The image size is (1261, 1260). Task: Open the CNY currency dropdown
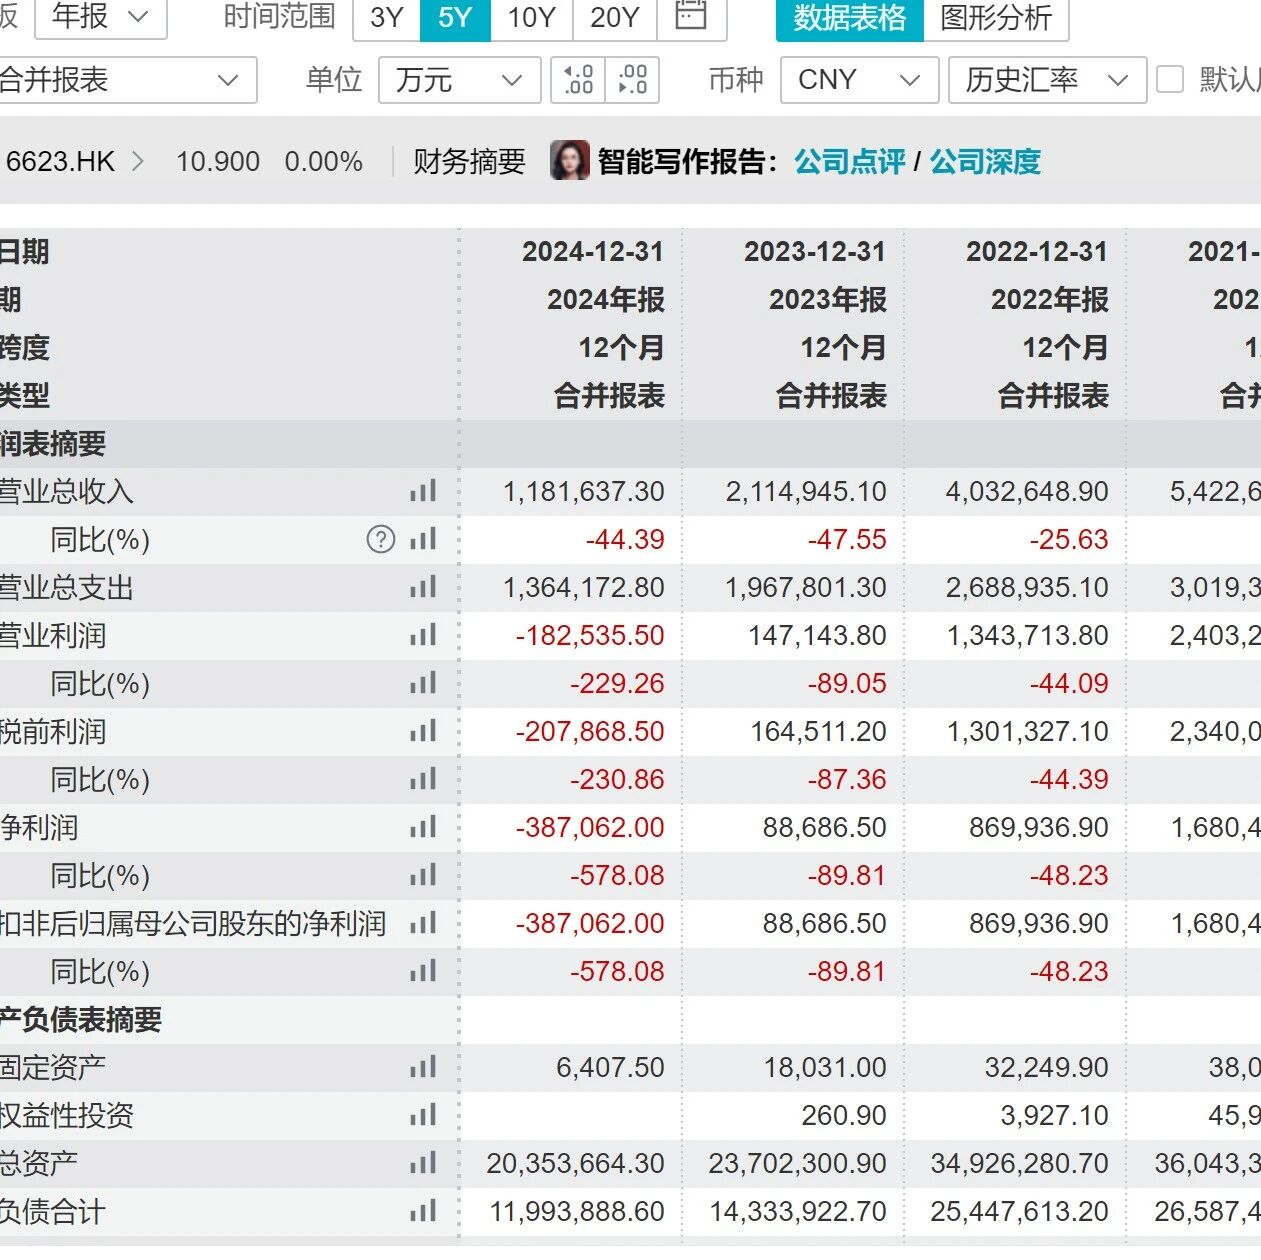tap(859, 80)
